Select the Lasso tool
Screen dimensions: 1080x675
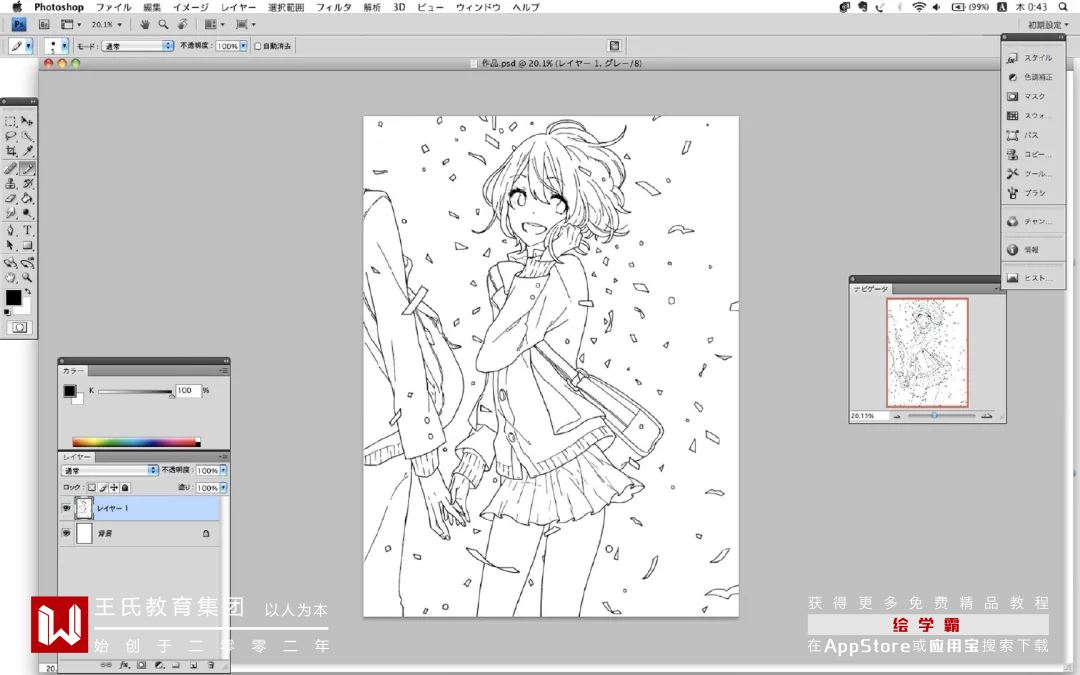[x=10, y=136]
